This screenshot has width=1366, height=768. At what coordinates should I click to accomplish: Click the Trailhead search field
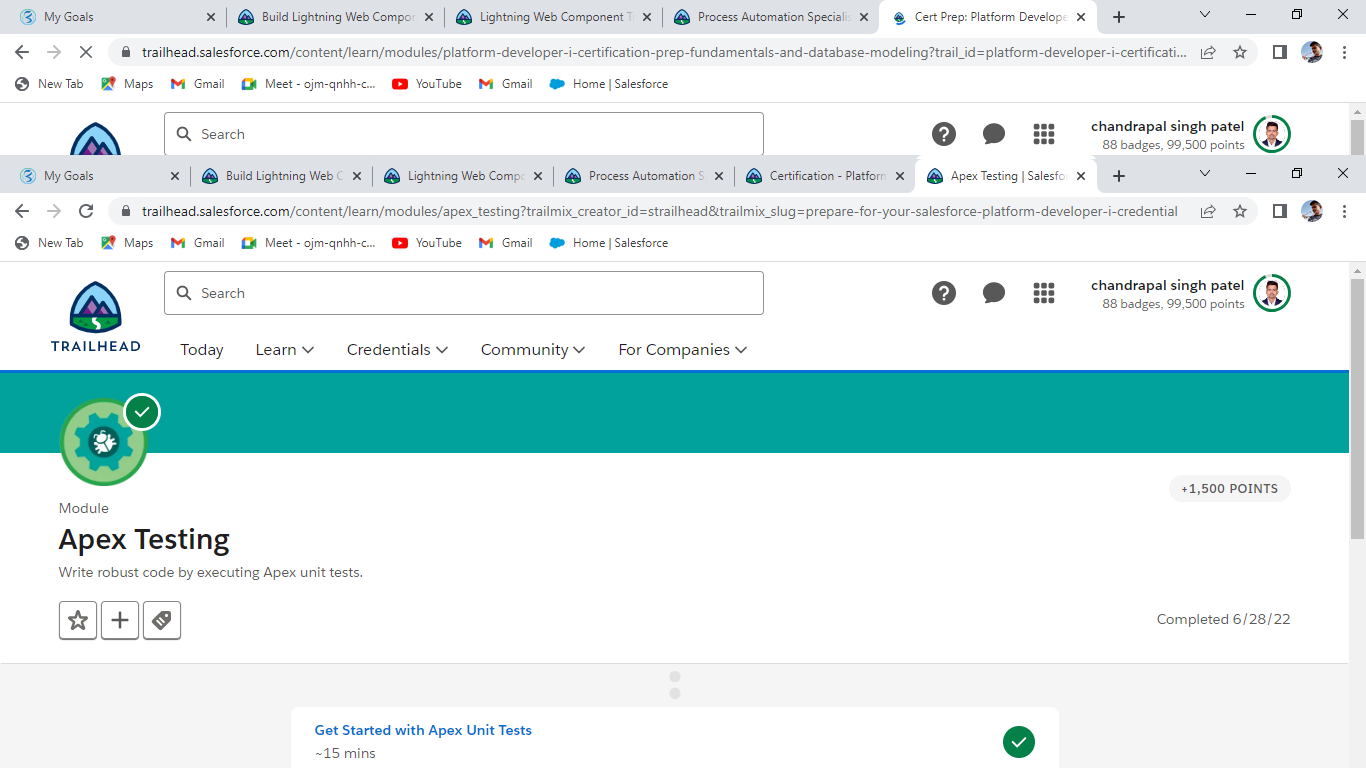click(464, 293)
